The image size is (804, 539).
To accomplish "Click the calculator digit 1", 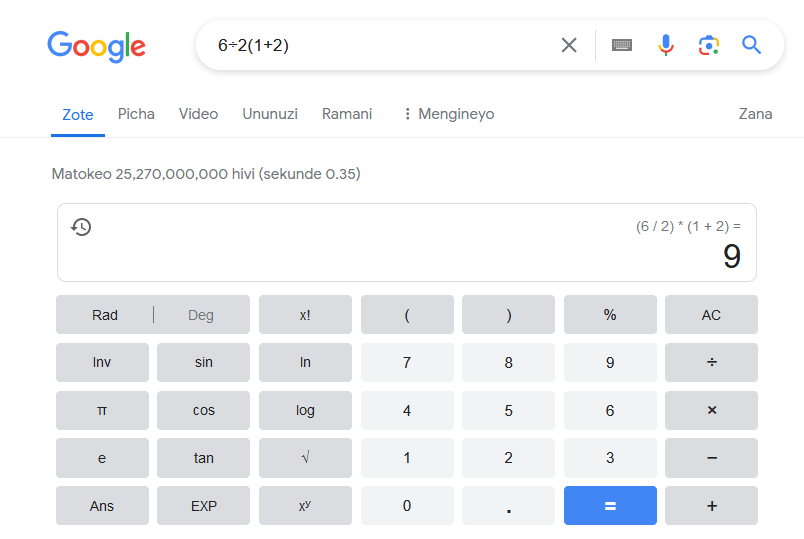I will tap(407, 458).
